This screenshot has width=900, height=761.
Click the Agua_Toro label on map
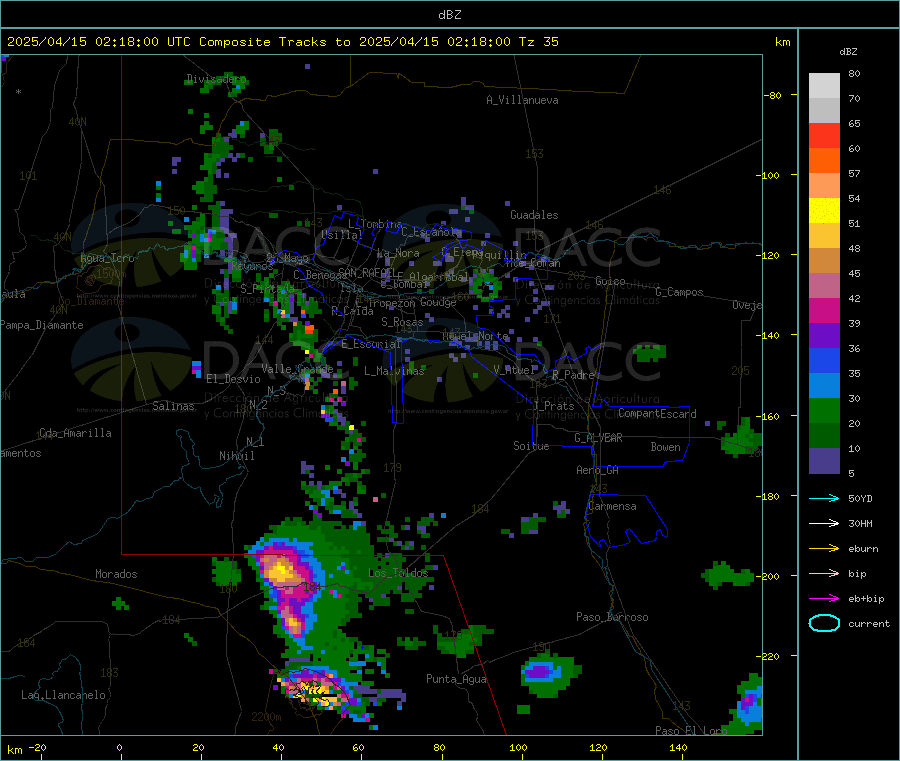[107, 258]
